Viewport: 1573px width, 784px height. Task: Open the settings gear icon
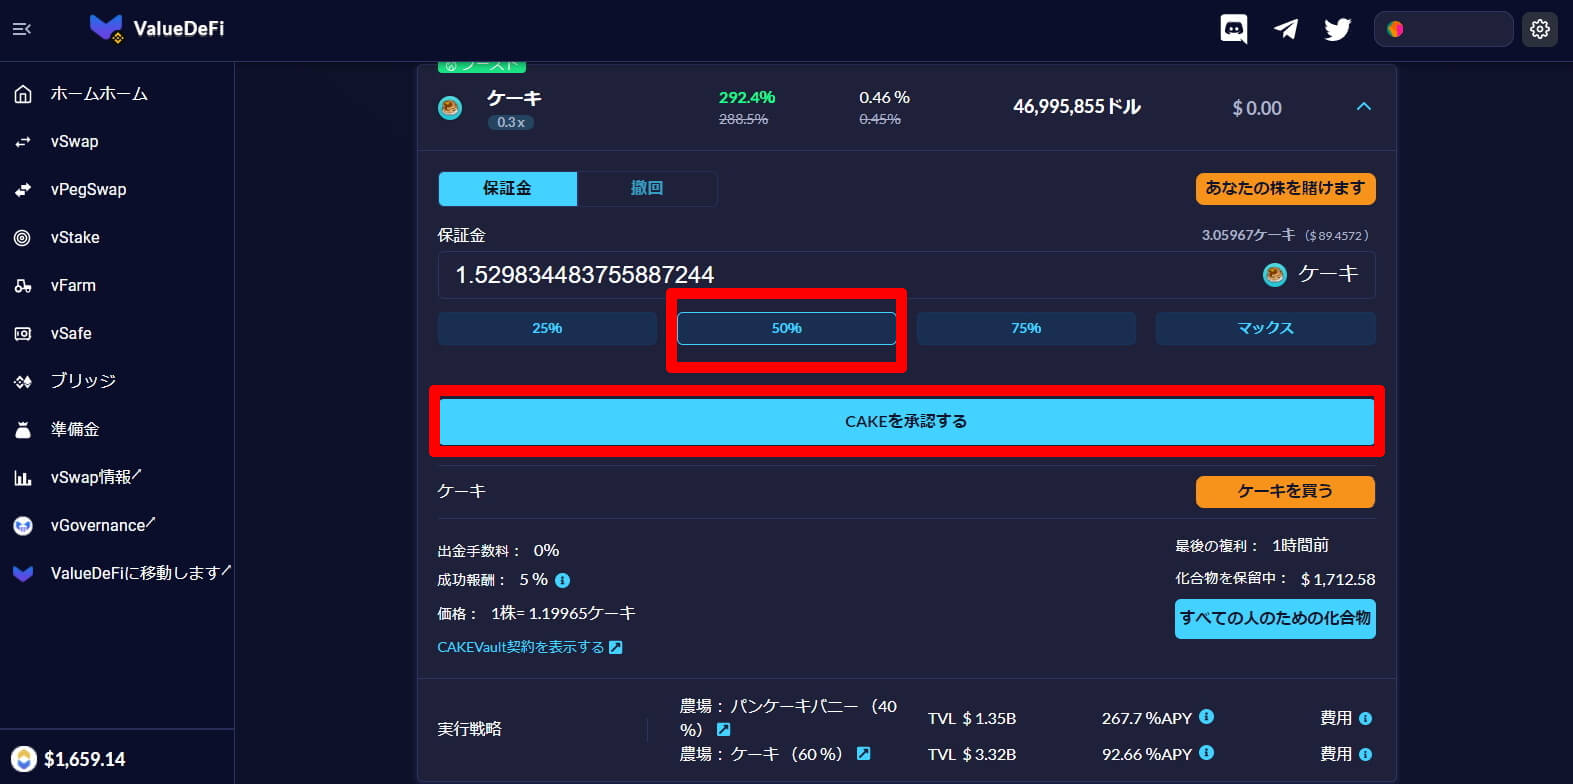pos(1540,29)
